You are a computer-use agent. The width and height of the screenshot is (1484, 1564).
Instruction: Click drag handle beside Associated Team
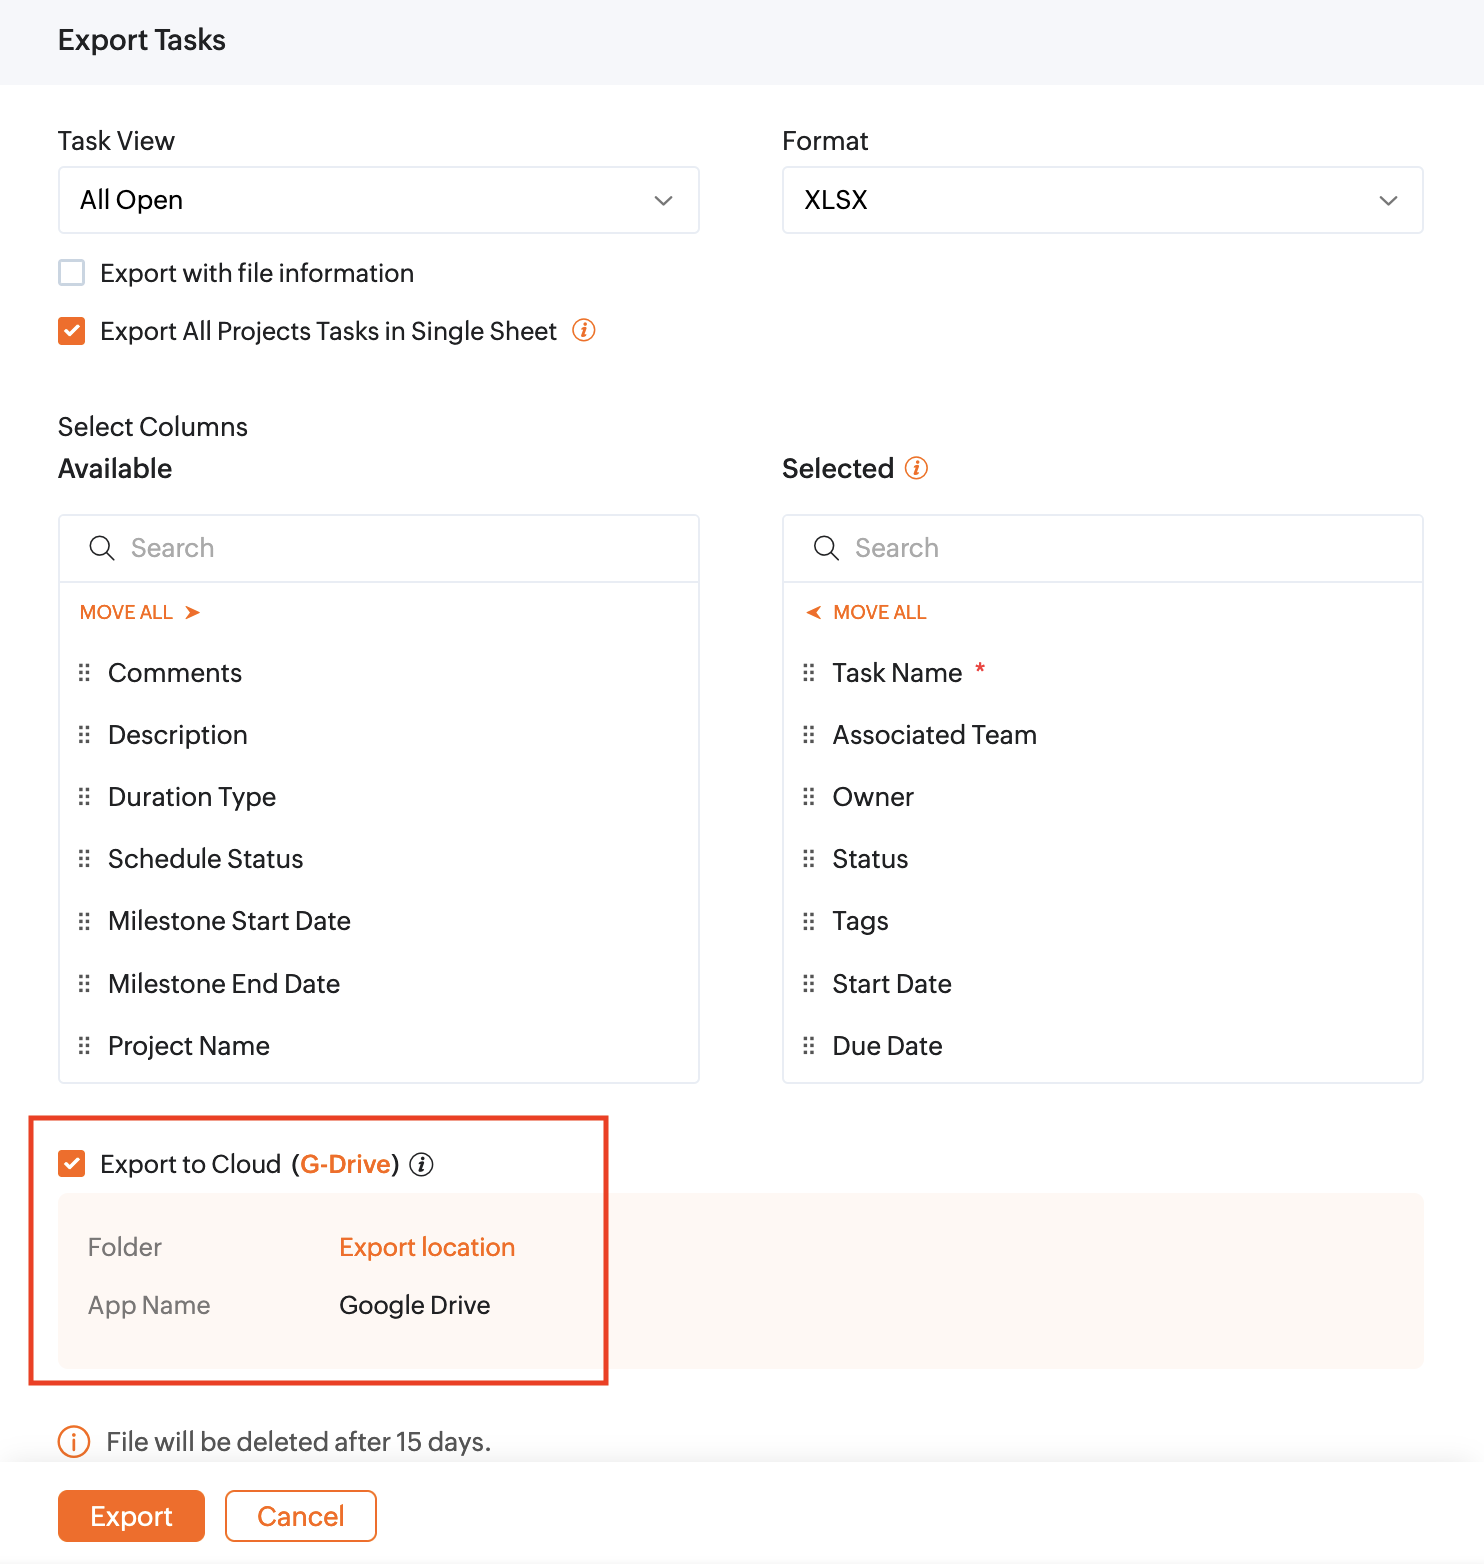point(809,735)
